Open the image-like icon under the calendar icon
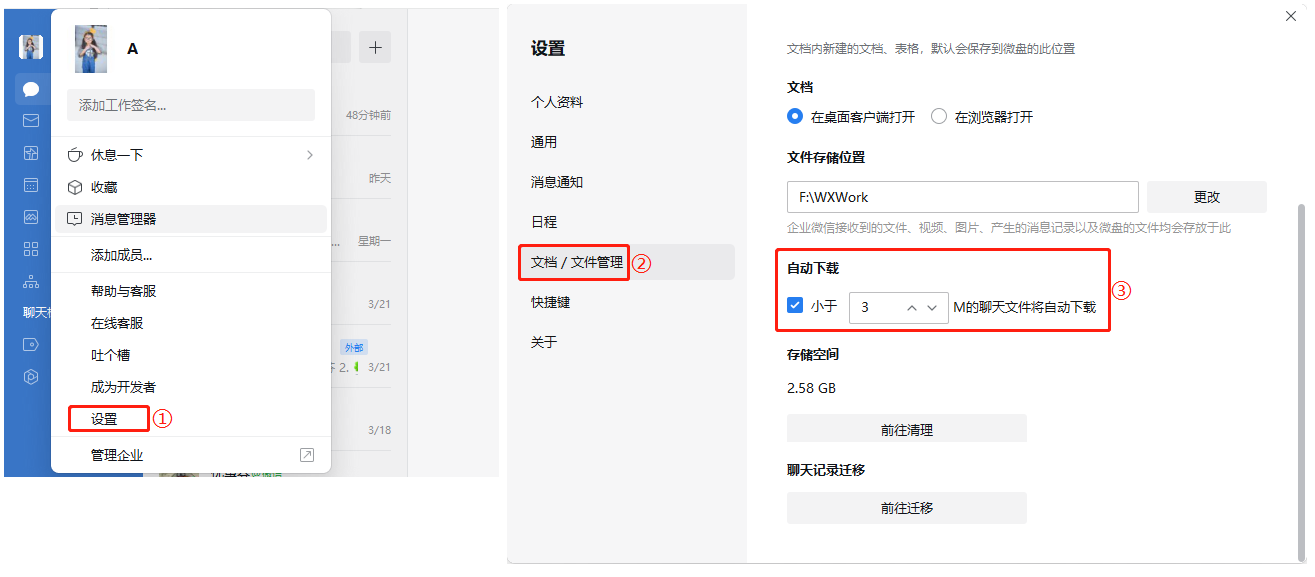The height and width of the screenshot is (577, 1315). tap(31, 217)
